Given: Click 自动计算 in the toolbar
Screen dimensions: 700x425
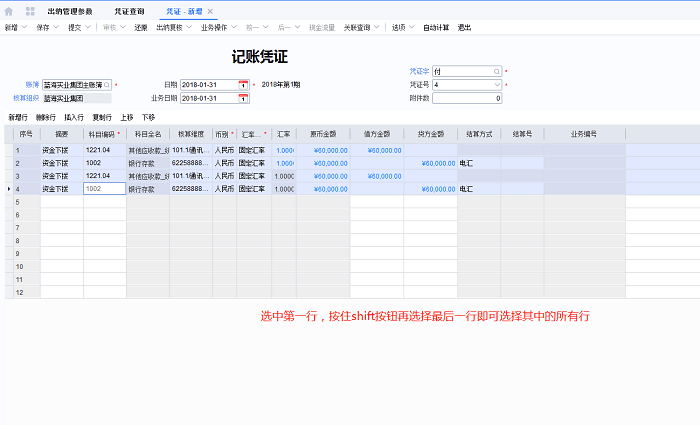Looking at the screenshot, I should pyautogui.click(x=436, y=28).
